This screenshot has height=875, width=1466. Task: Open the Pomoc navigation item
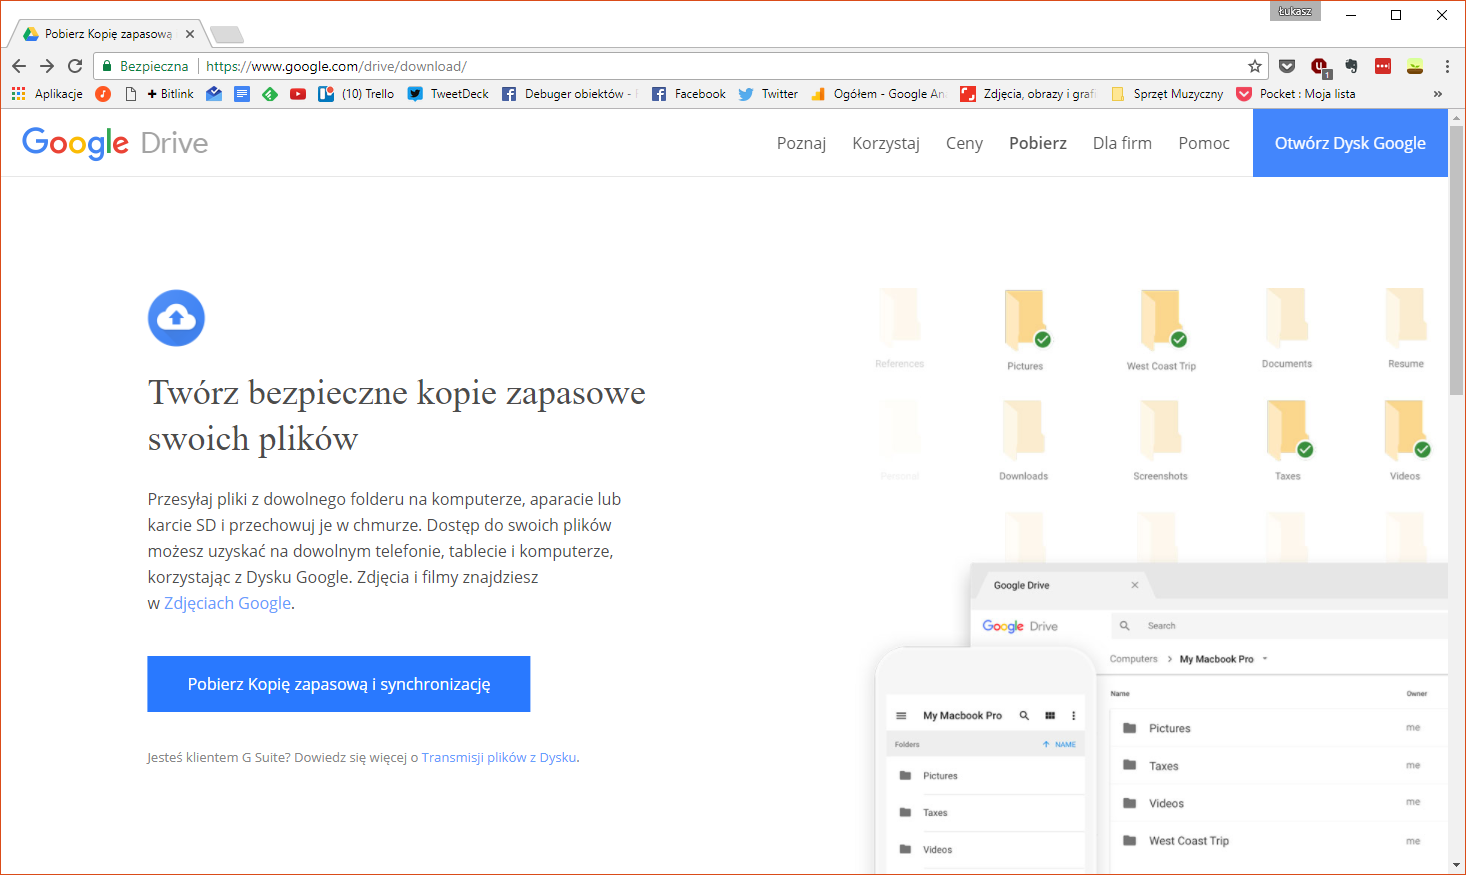pyautogui.click(x=1204, y=143)
